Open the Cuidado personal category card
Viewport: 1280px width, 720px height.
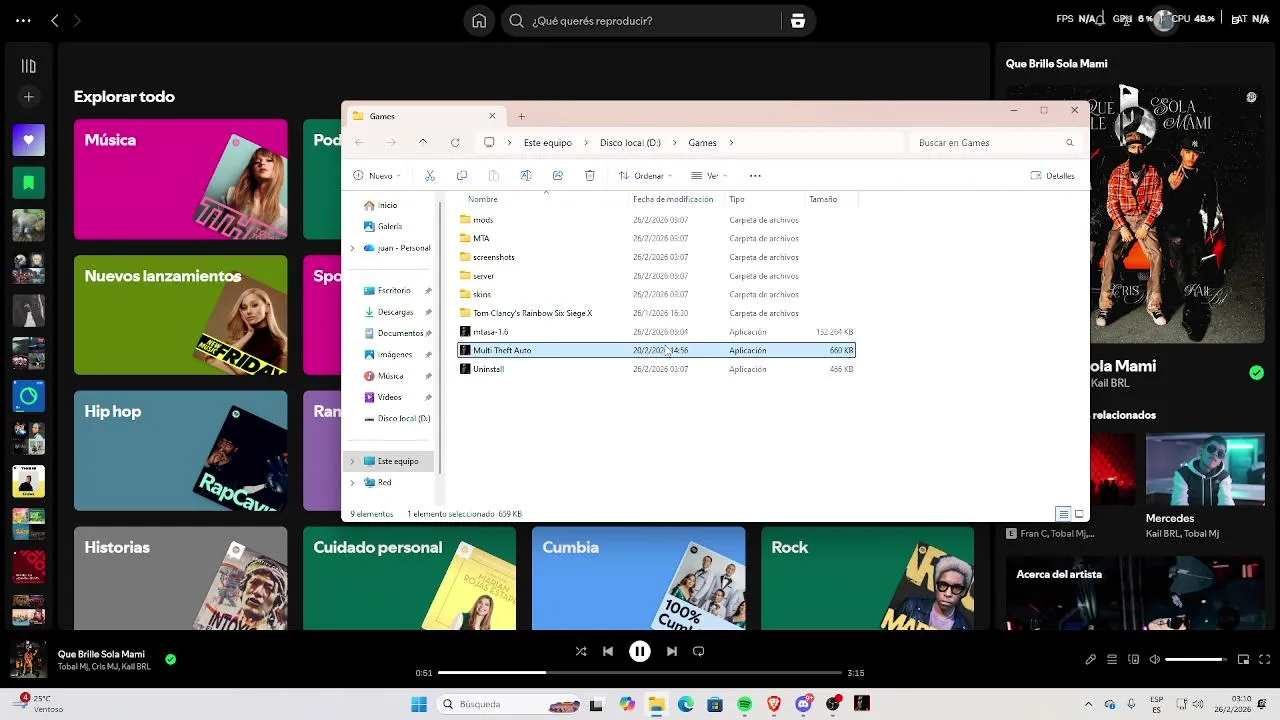[x=409, y=578]
